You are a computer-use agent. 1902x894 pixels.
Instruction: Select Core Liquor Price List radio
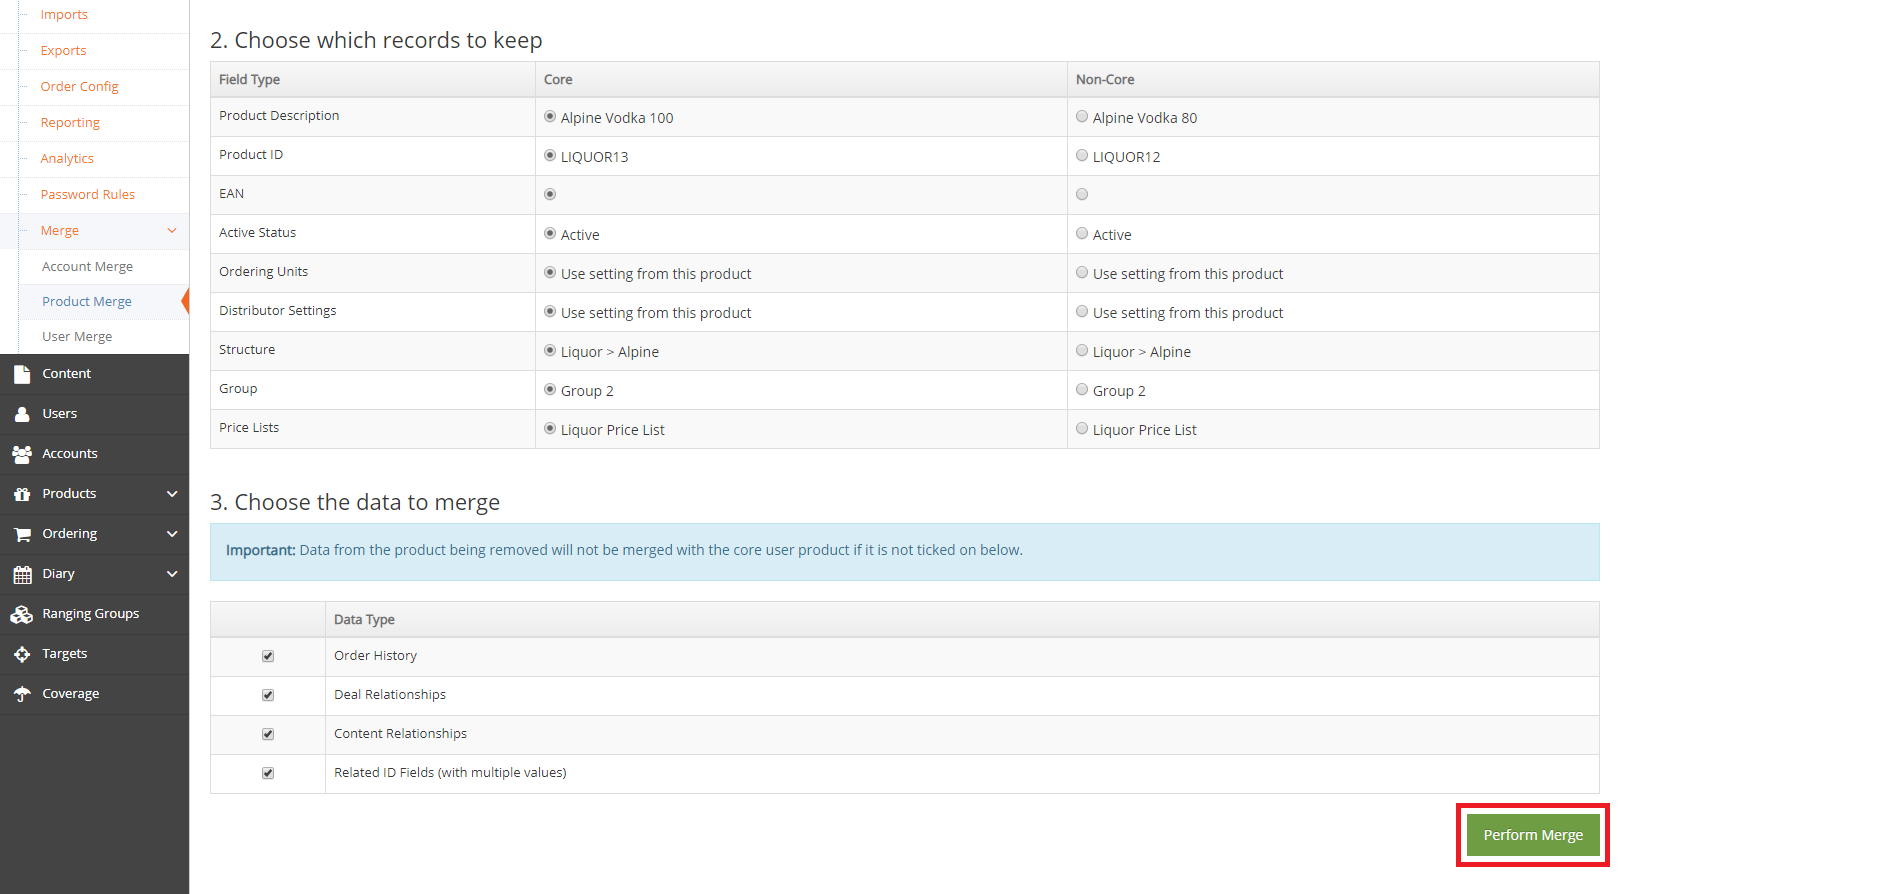(550, 429)
